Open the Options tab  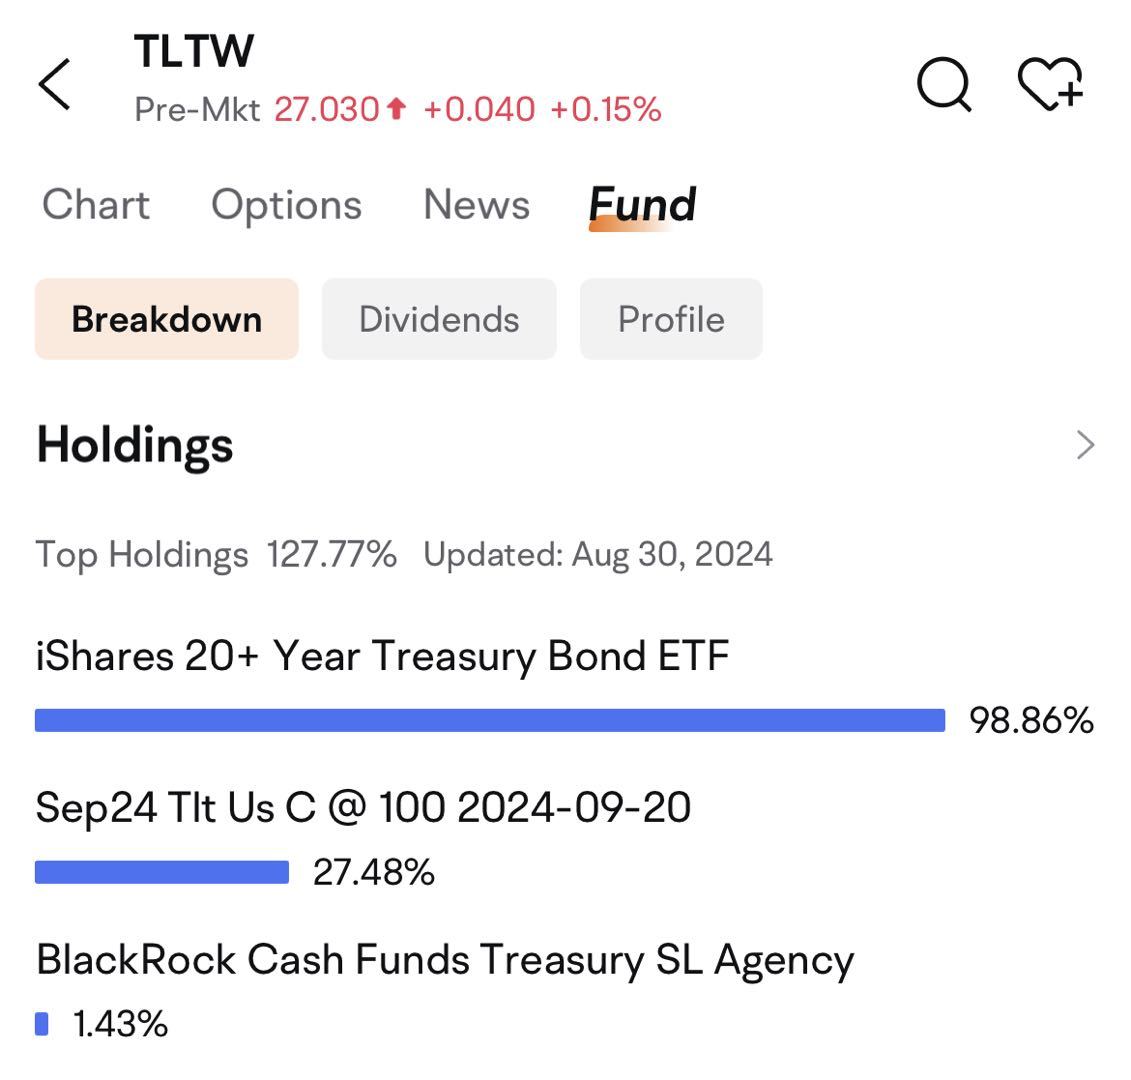286,205
